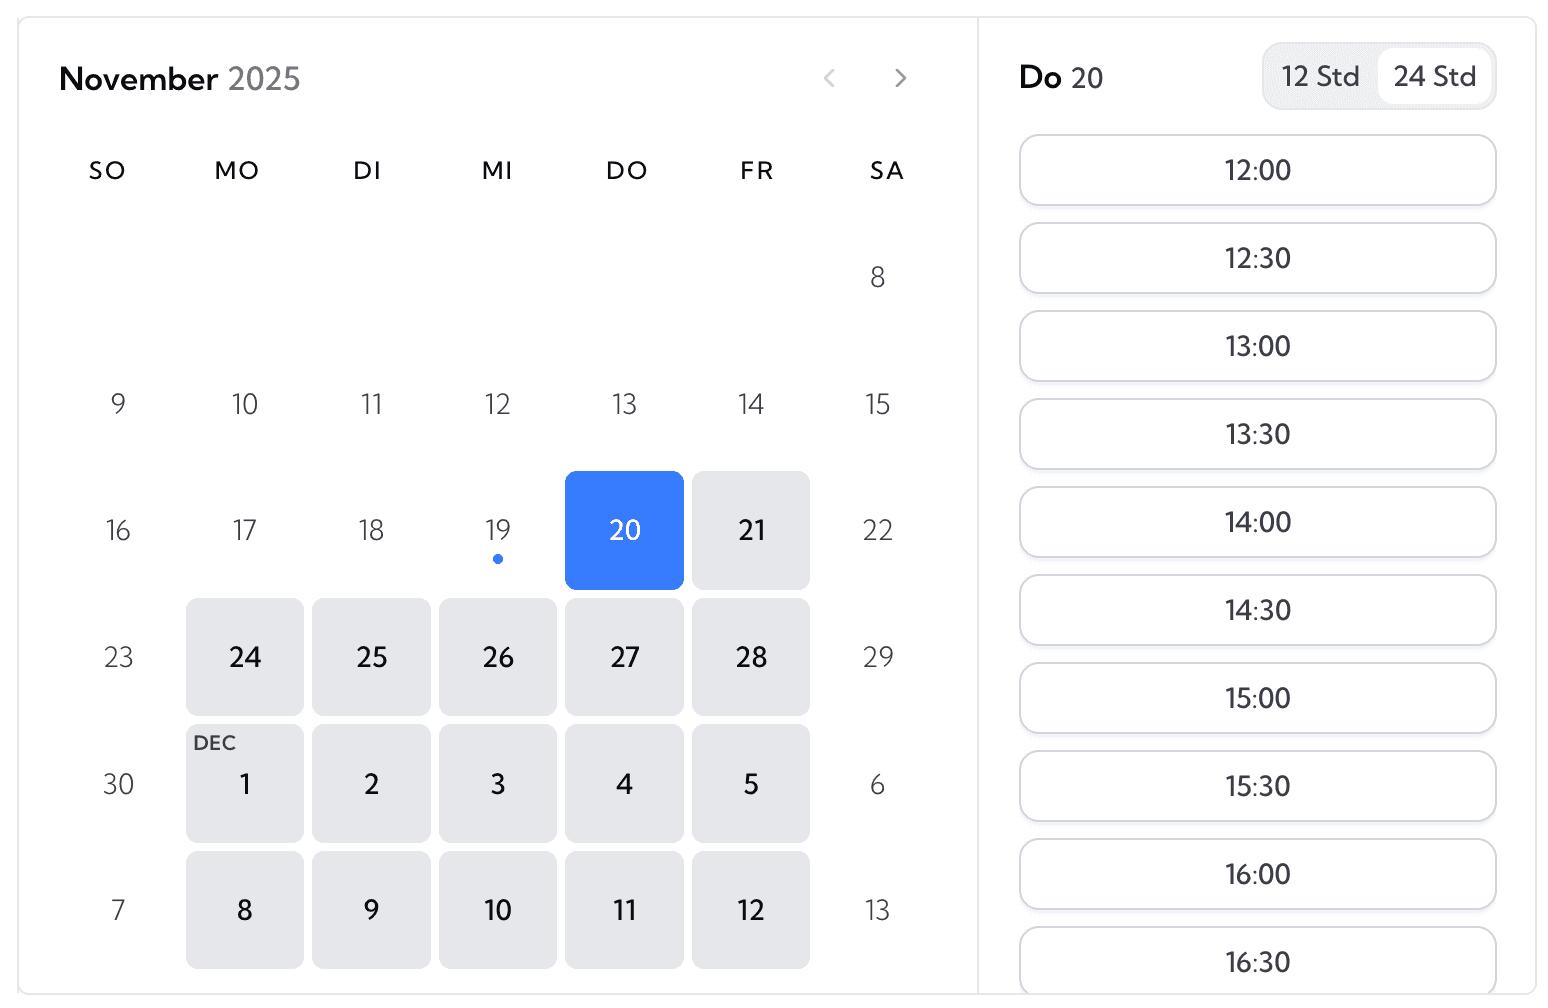
Task: Choose Friday November 28
Action: [751, 657]
